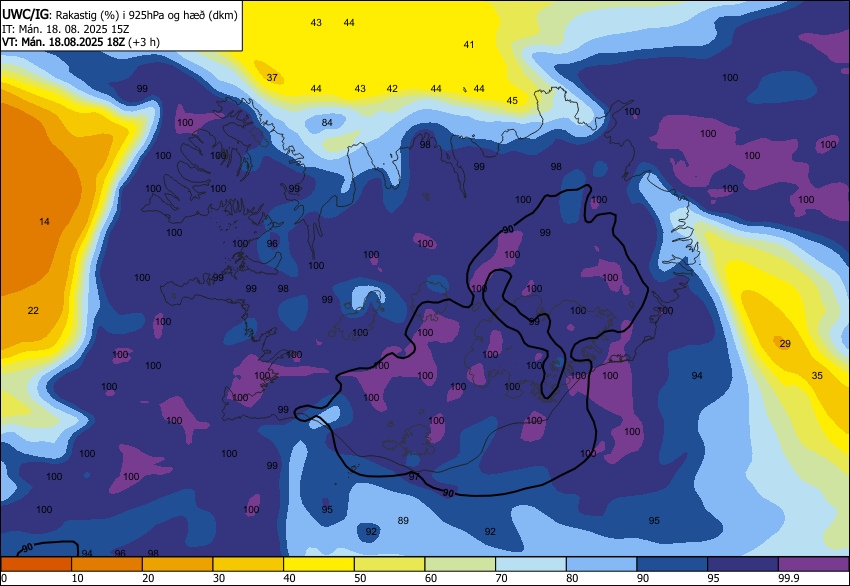Click the '45' value near the northern coast

(x=512, y=100)
